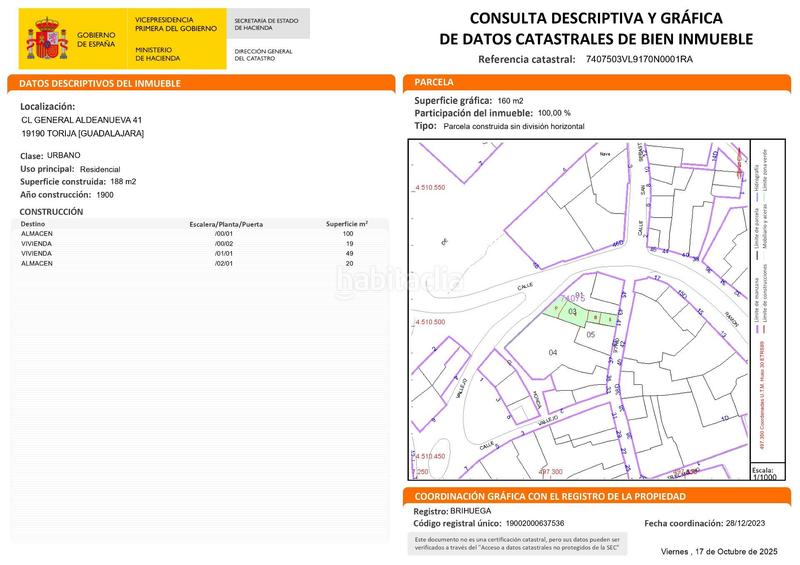Click the Spanish government coat of arms
Screen dimensions: 800x565
pyautogui.click(x=46, y=37)
